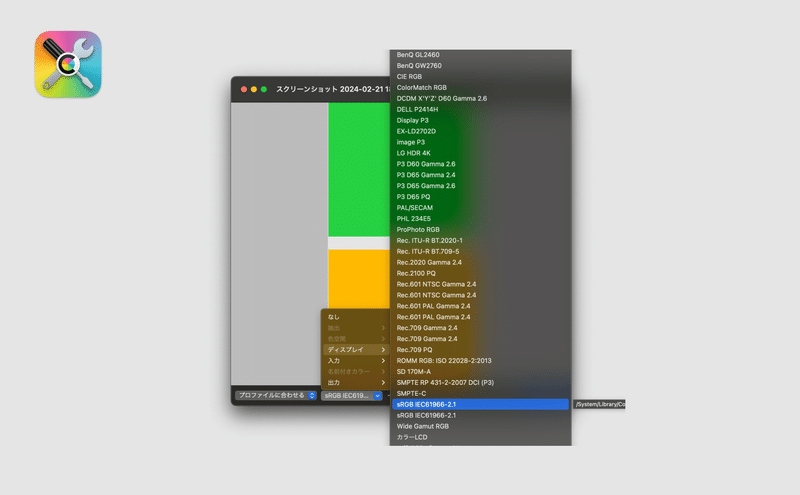The height and width of the screenshot is (495, 800).
Task: Zoom the window with green titlebar button
Action: (x=264, y=89)
